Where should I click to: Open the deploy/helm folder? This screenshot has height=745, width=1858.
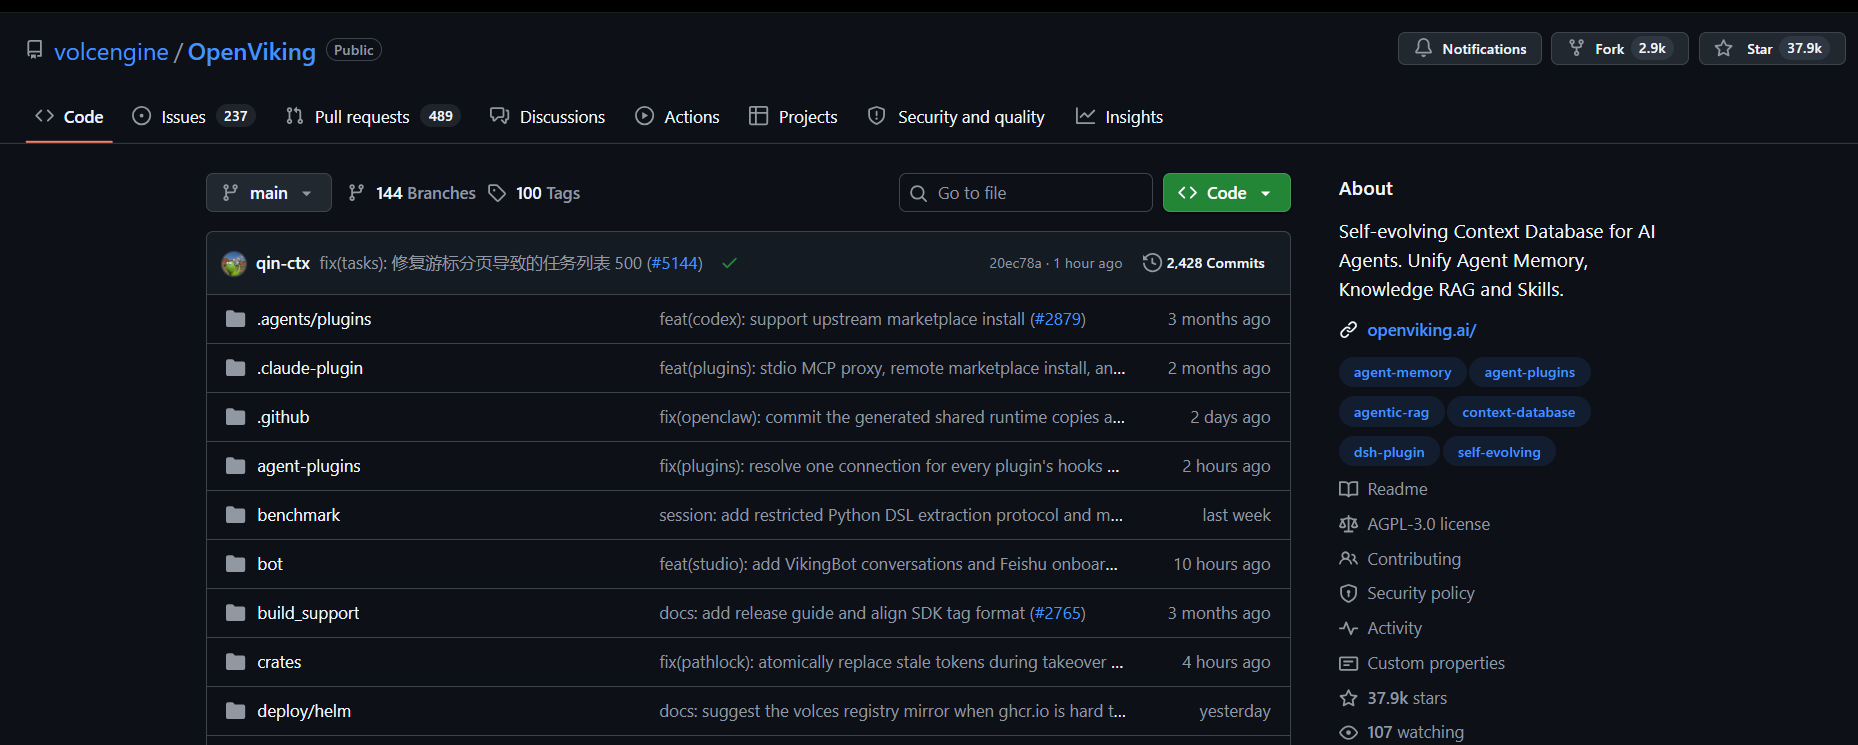(304, 711)
